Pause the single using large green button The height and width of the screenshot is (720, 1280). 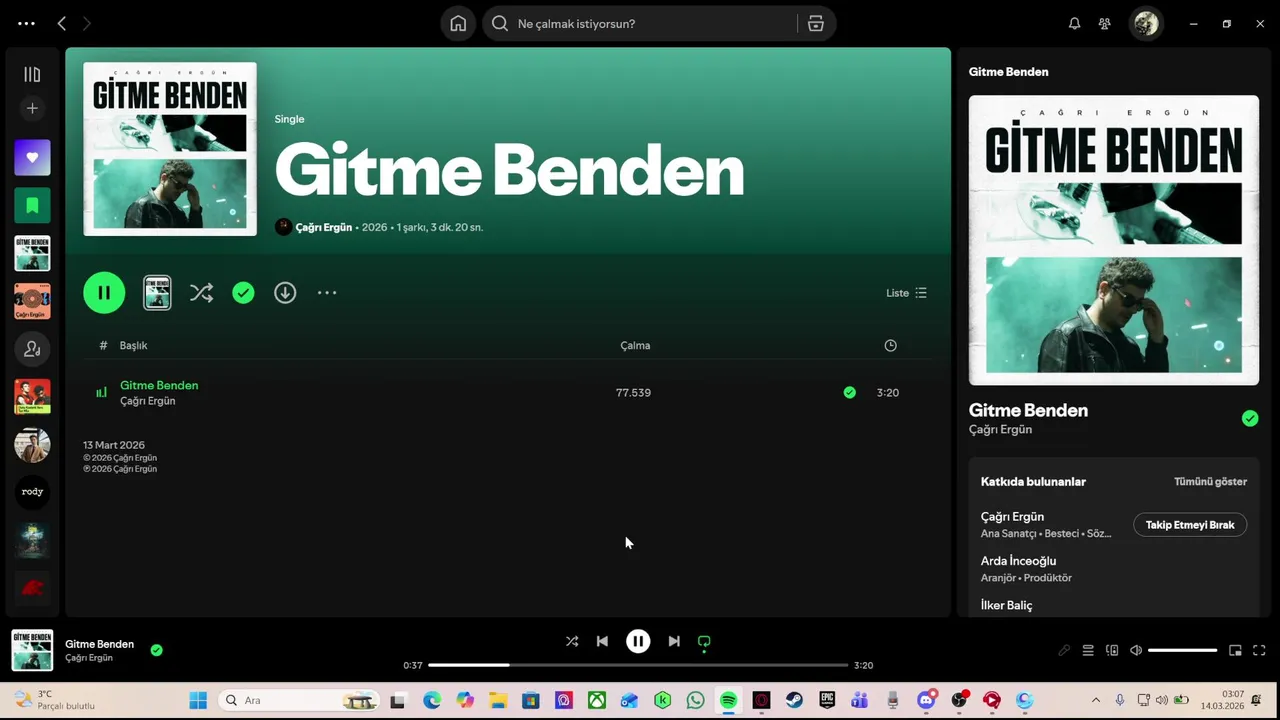104,293
